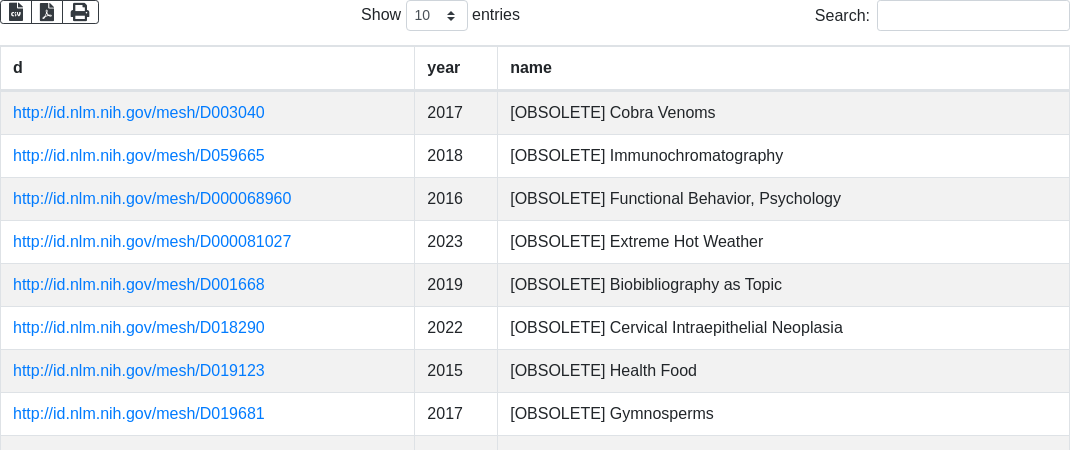1070x450 pixels.
Task: Select the Health Food name cell
Action: [603, 371]
